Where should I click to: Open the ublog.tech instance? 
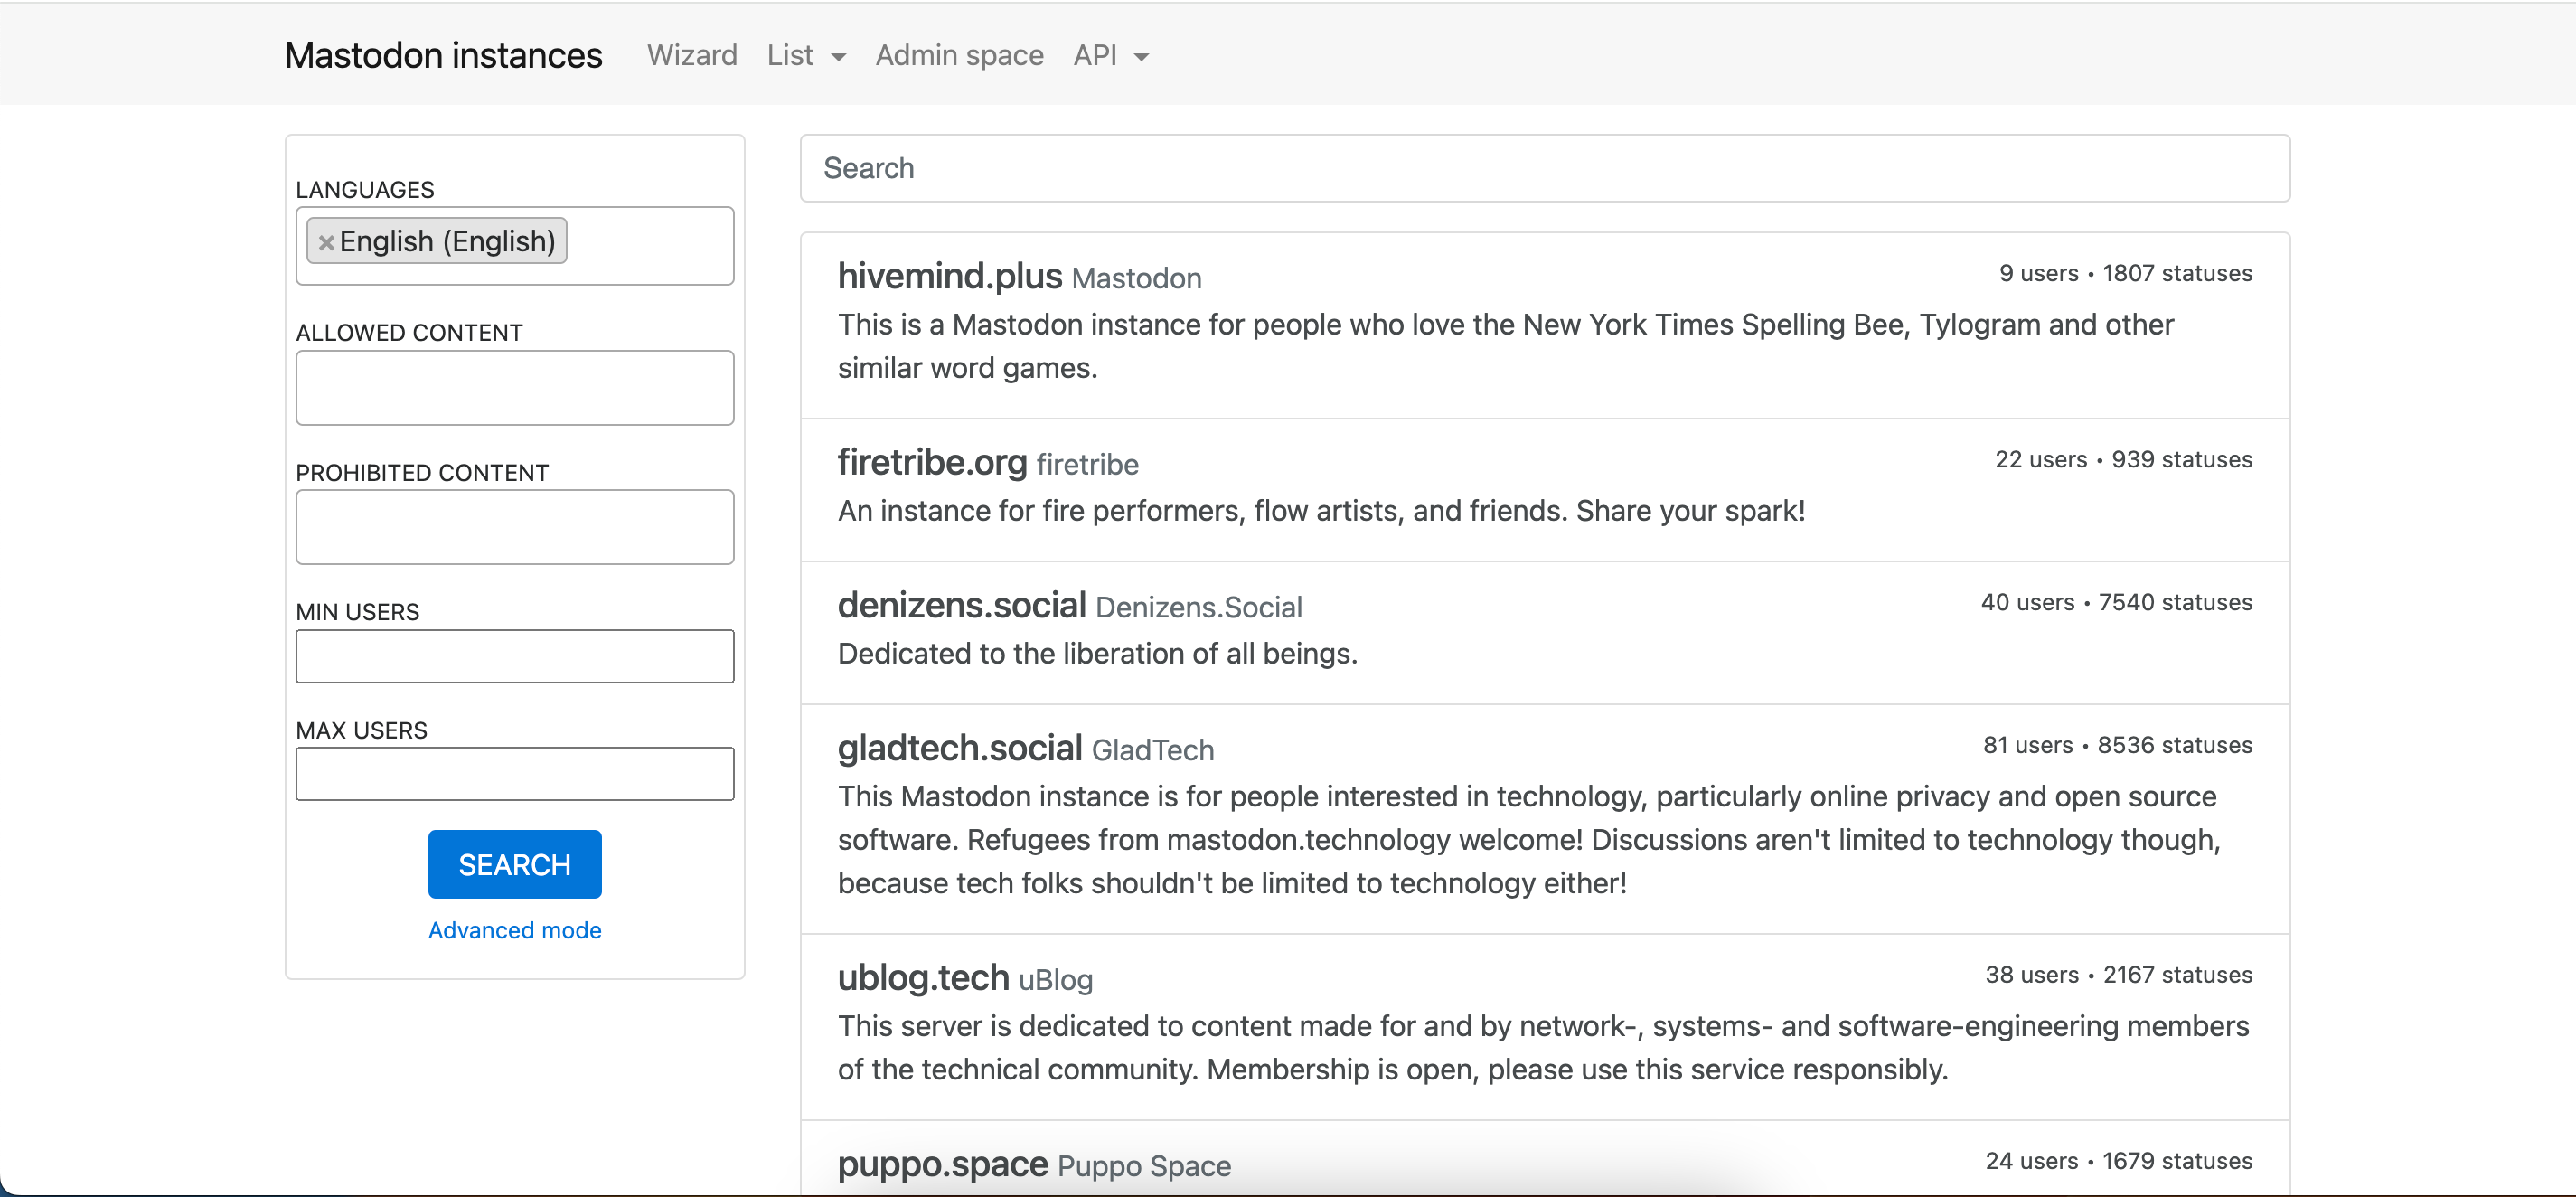tap(924, 977)
